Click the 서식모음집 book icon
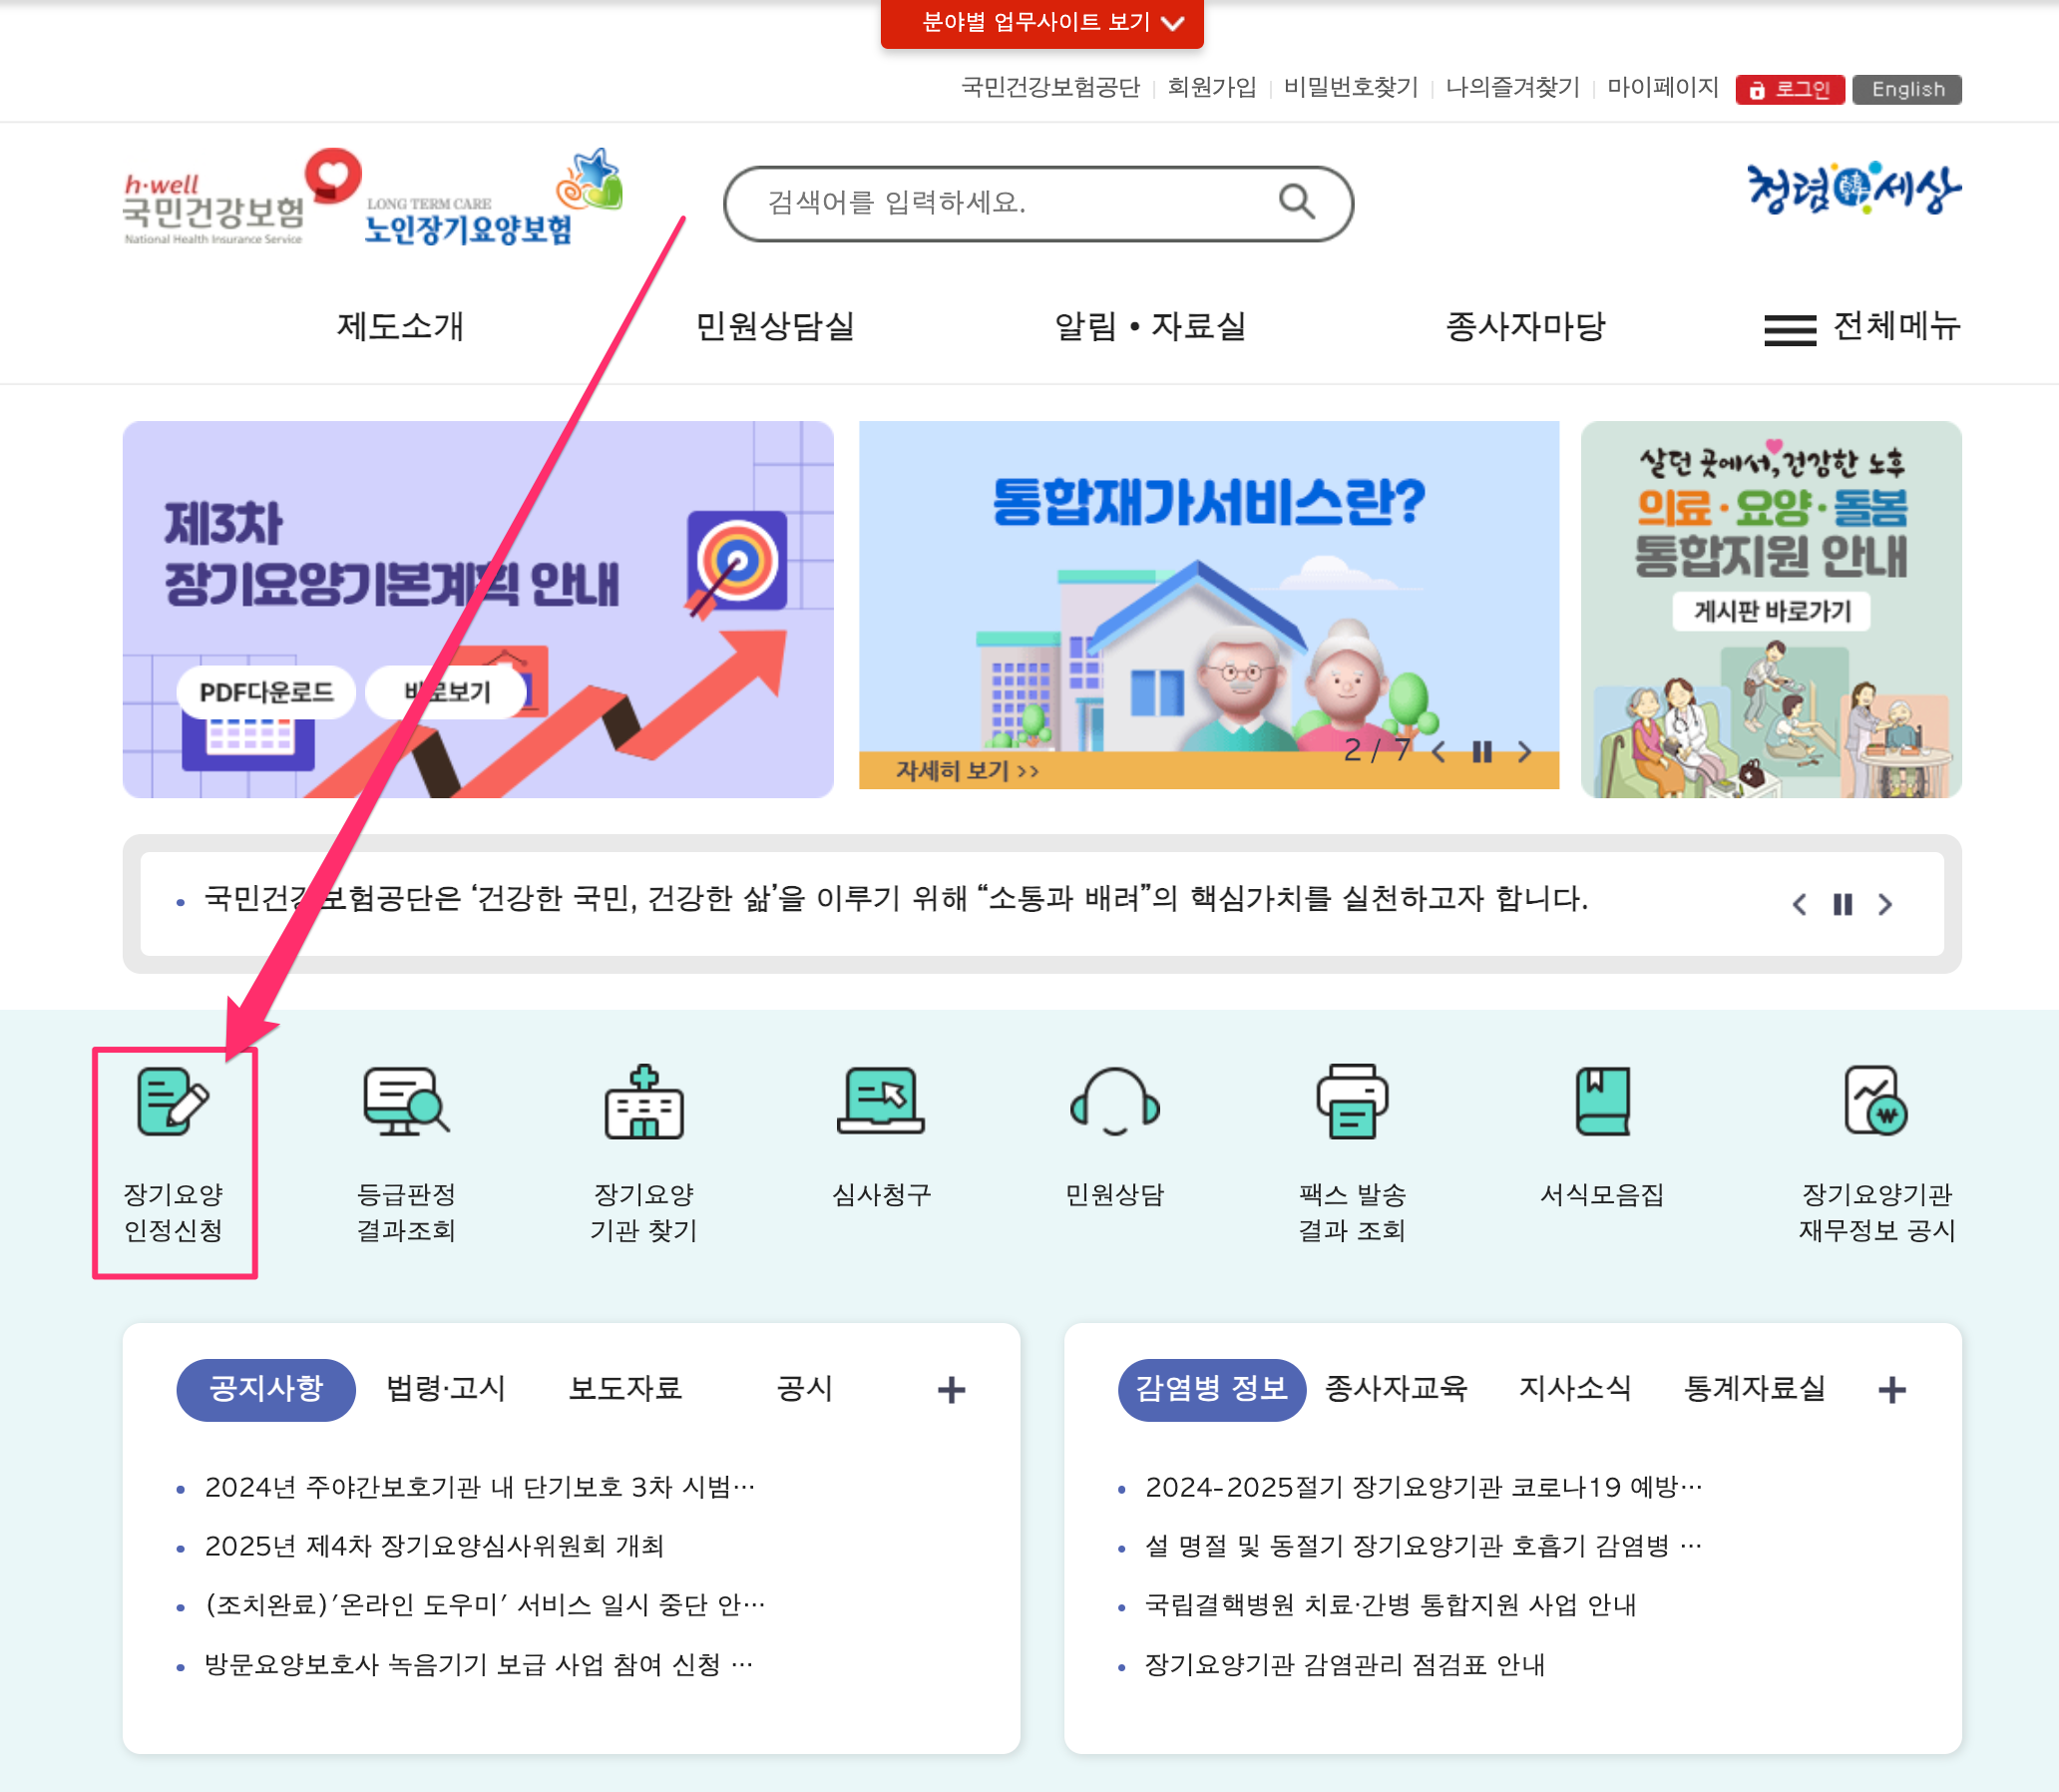 coord(1602,1101)
